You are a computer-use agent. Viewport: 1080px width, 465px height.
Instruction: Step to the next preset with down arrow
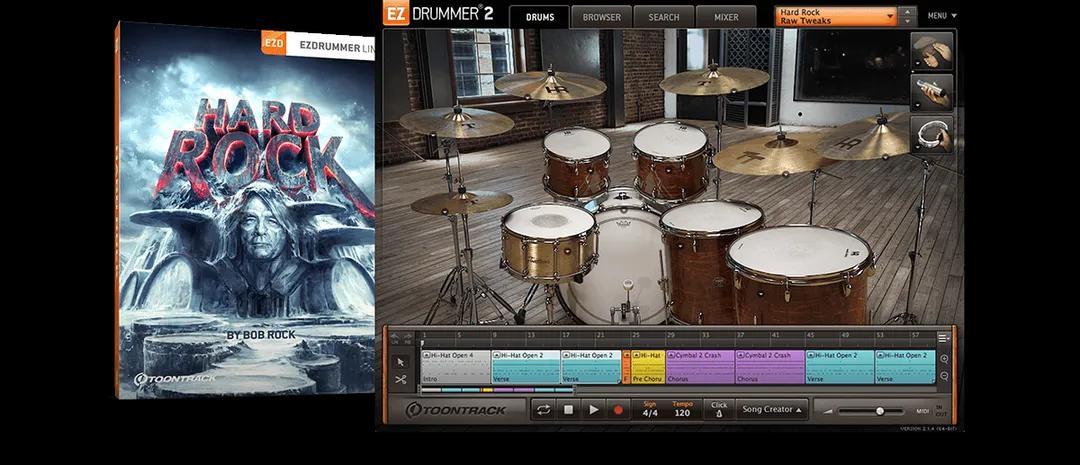(908, 21)
